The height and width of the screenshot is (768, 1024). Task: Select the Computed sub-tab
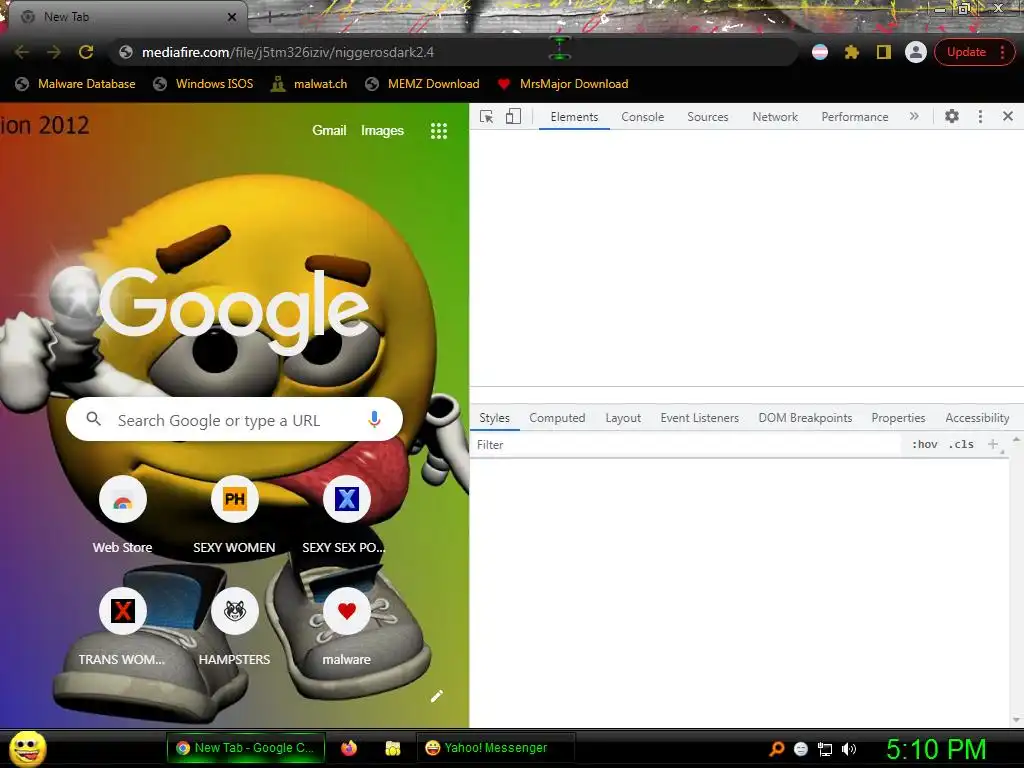point(557,417)
